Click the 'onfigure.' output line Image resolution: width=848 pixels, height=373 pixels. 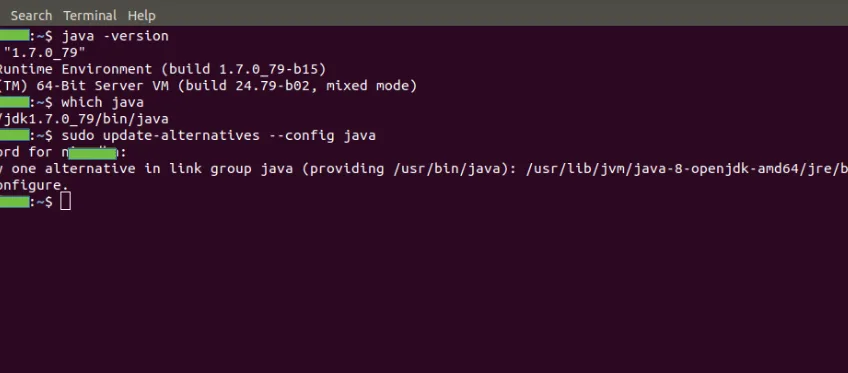pyautogui.click(x=35, y=185)
